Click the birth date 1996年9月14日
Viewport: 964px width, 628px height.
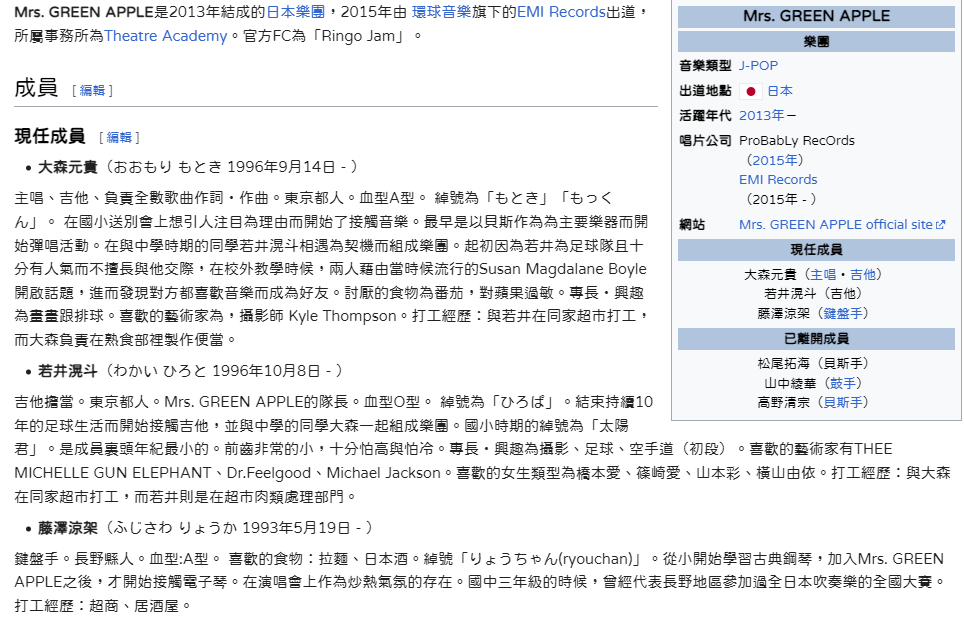(281, 167)
